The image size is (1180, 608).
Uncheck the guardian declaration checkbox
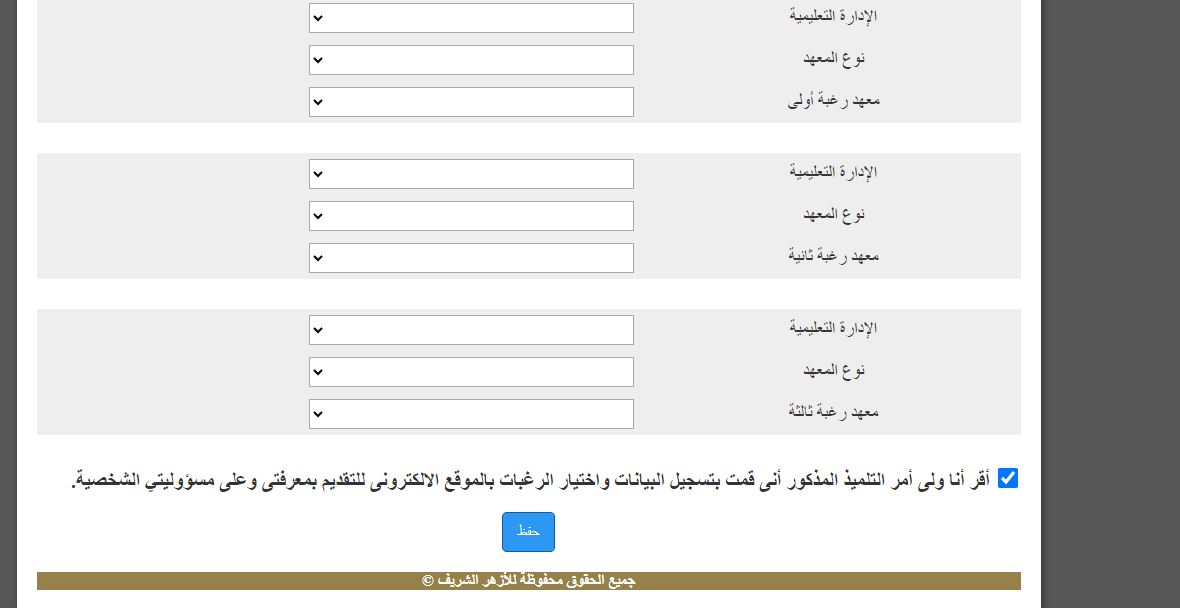1008,478
